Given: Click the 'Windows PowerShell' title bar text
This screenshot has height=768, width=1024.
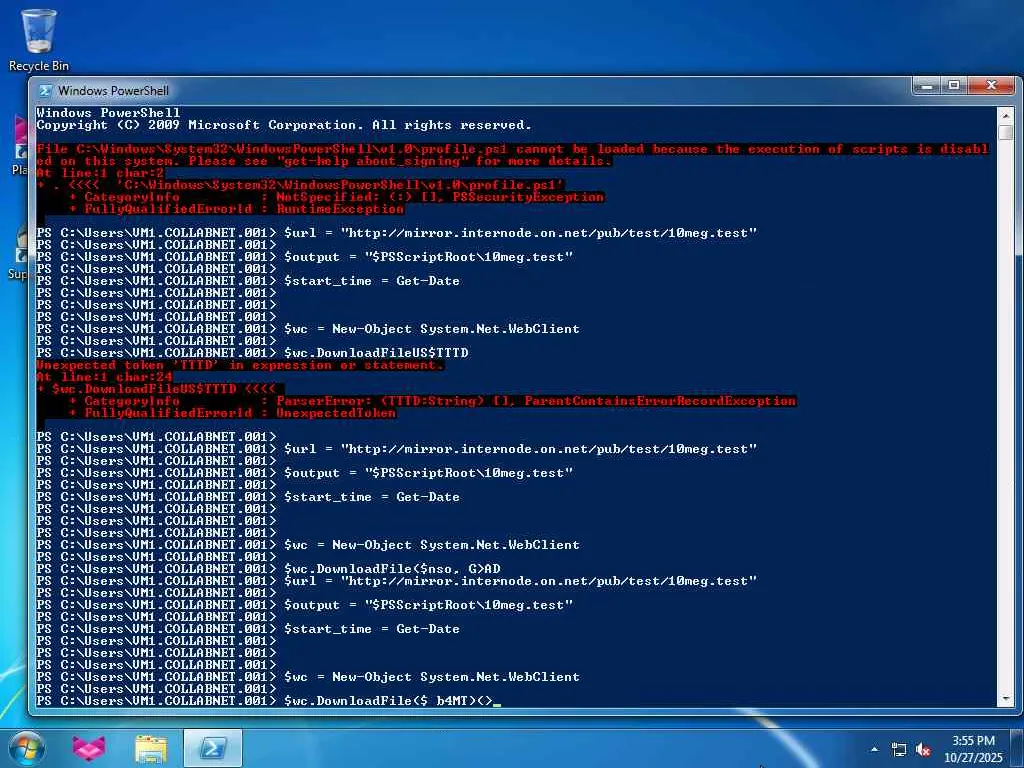Looking at the screenshot, I should [x=112, y=91].
